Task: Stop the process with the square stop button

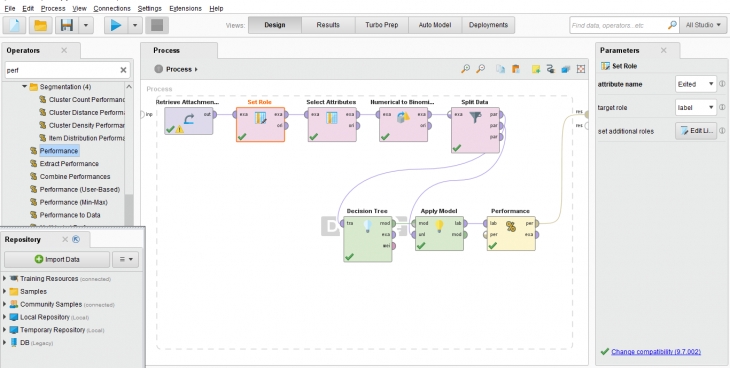Action: (157, 25)
